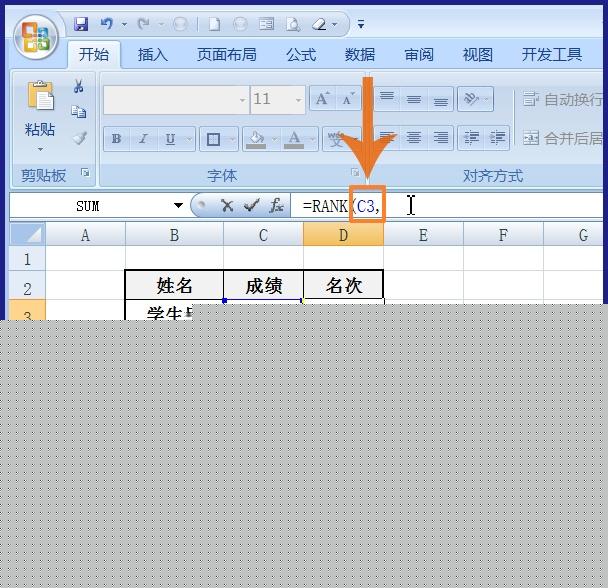608x588 pixels.
Task: Expand the 粘贴 paste options arrow
Action: coord(40,149)
